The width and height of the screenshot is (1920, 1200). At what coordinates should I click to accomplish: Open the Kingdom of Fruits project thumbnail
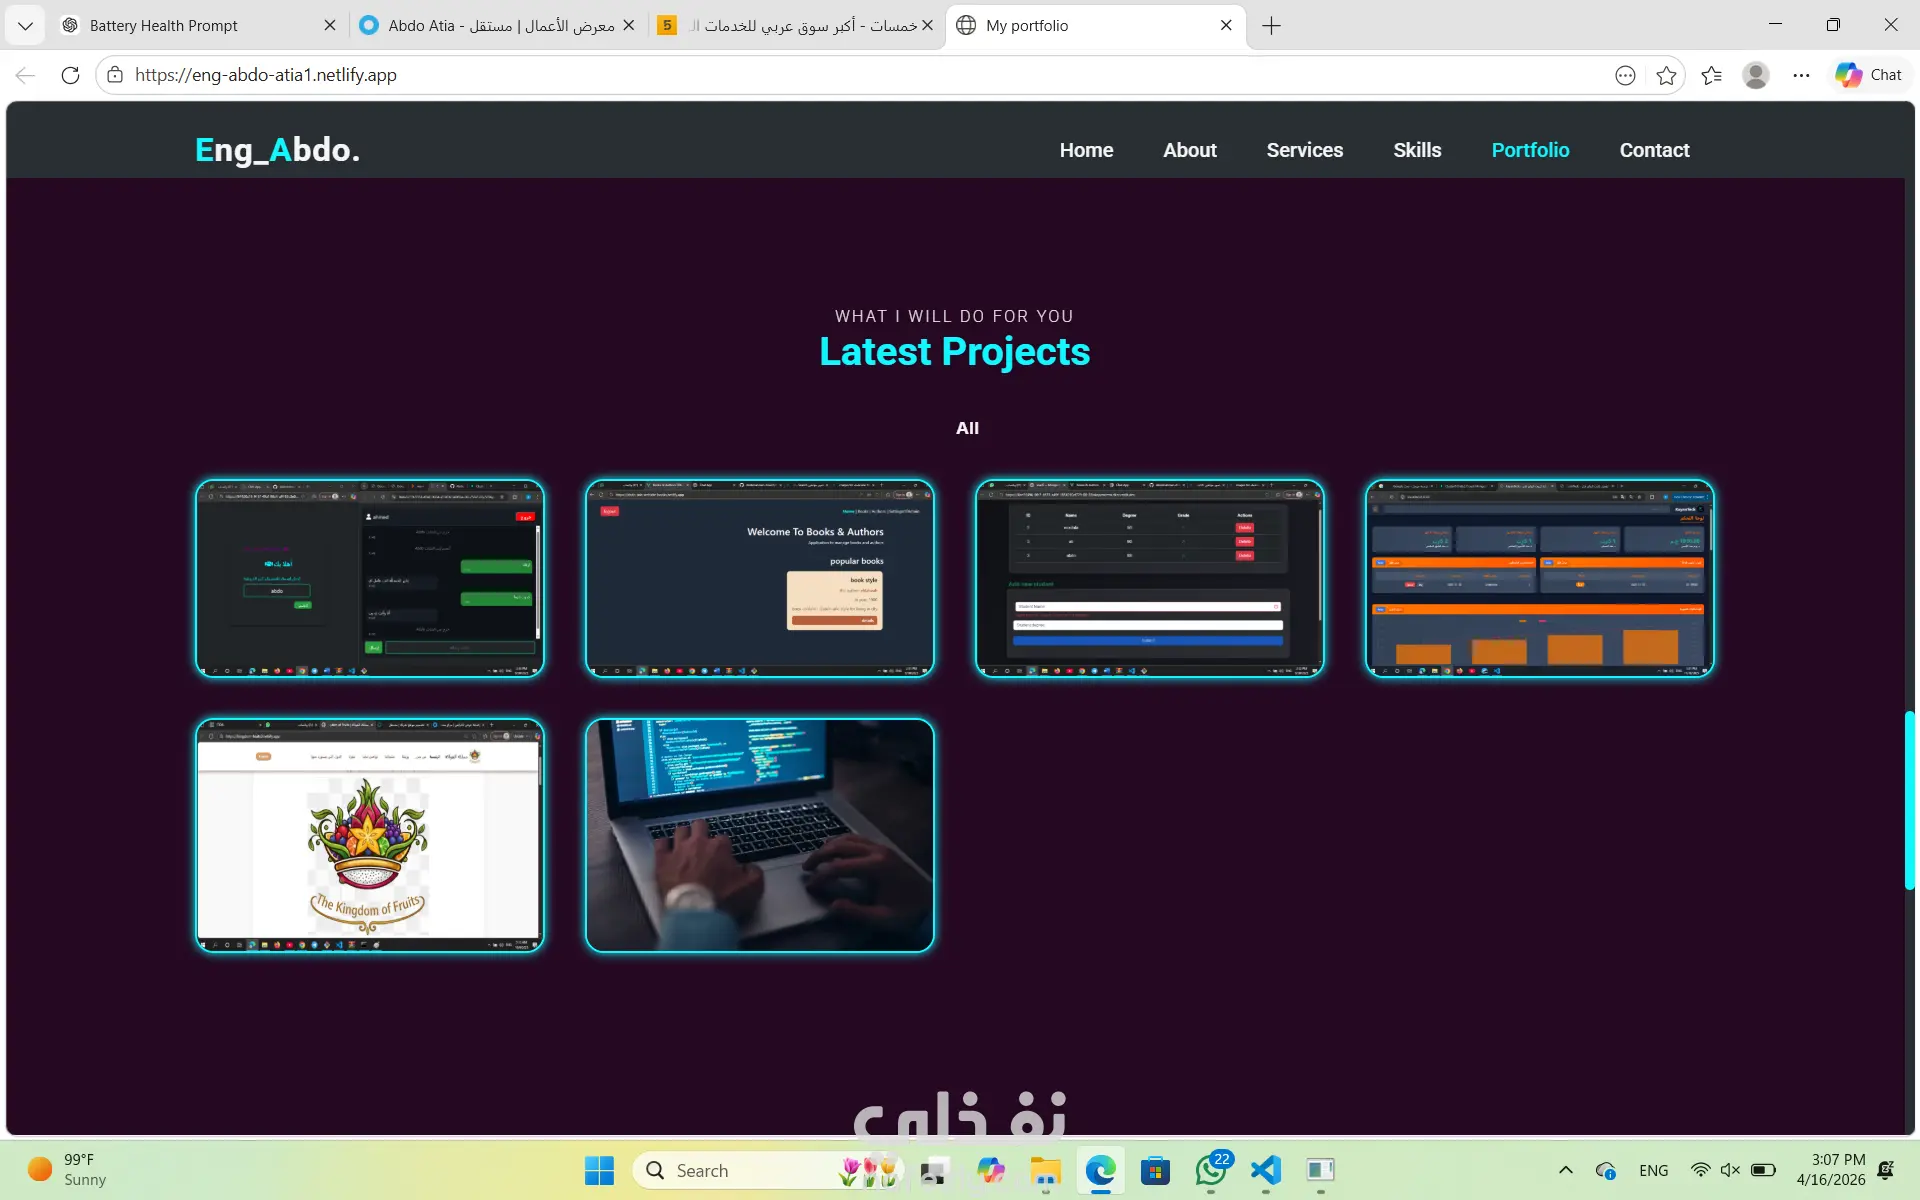[370, 835]
